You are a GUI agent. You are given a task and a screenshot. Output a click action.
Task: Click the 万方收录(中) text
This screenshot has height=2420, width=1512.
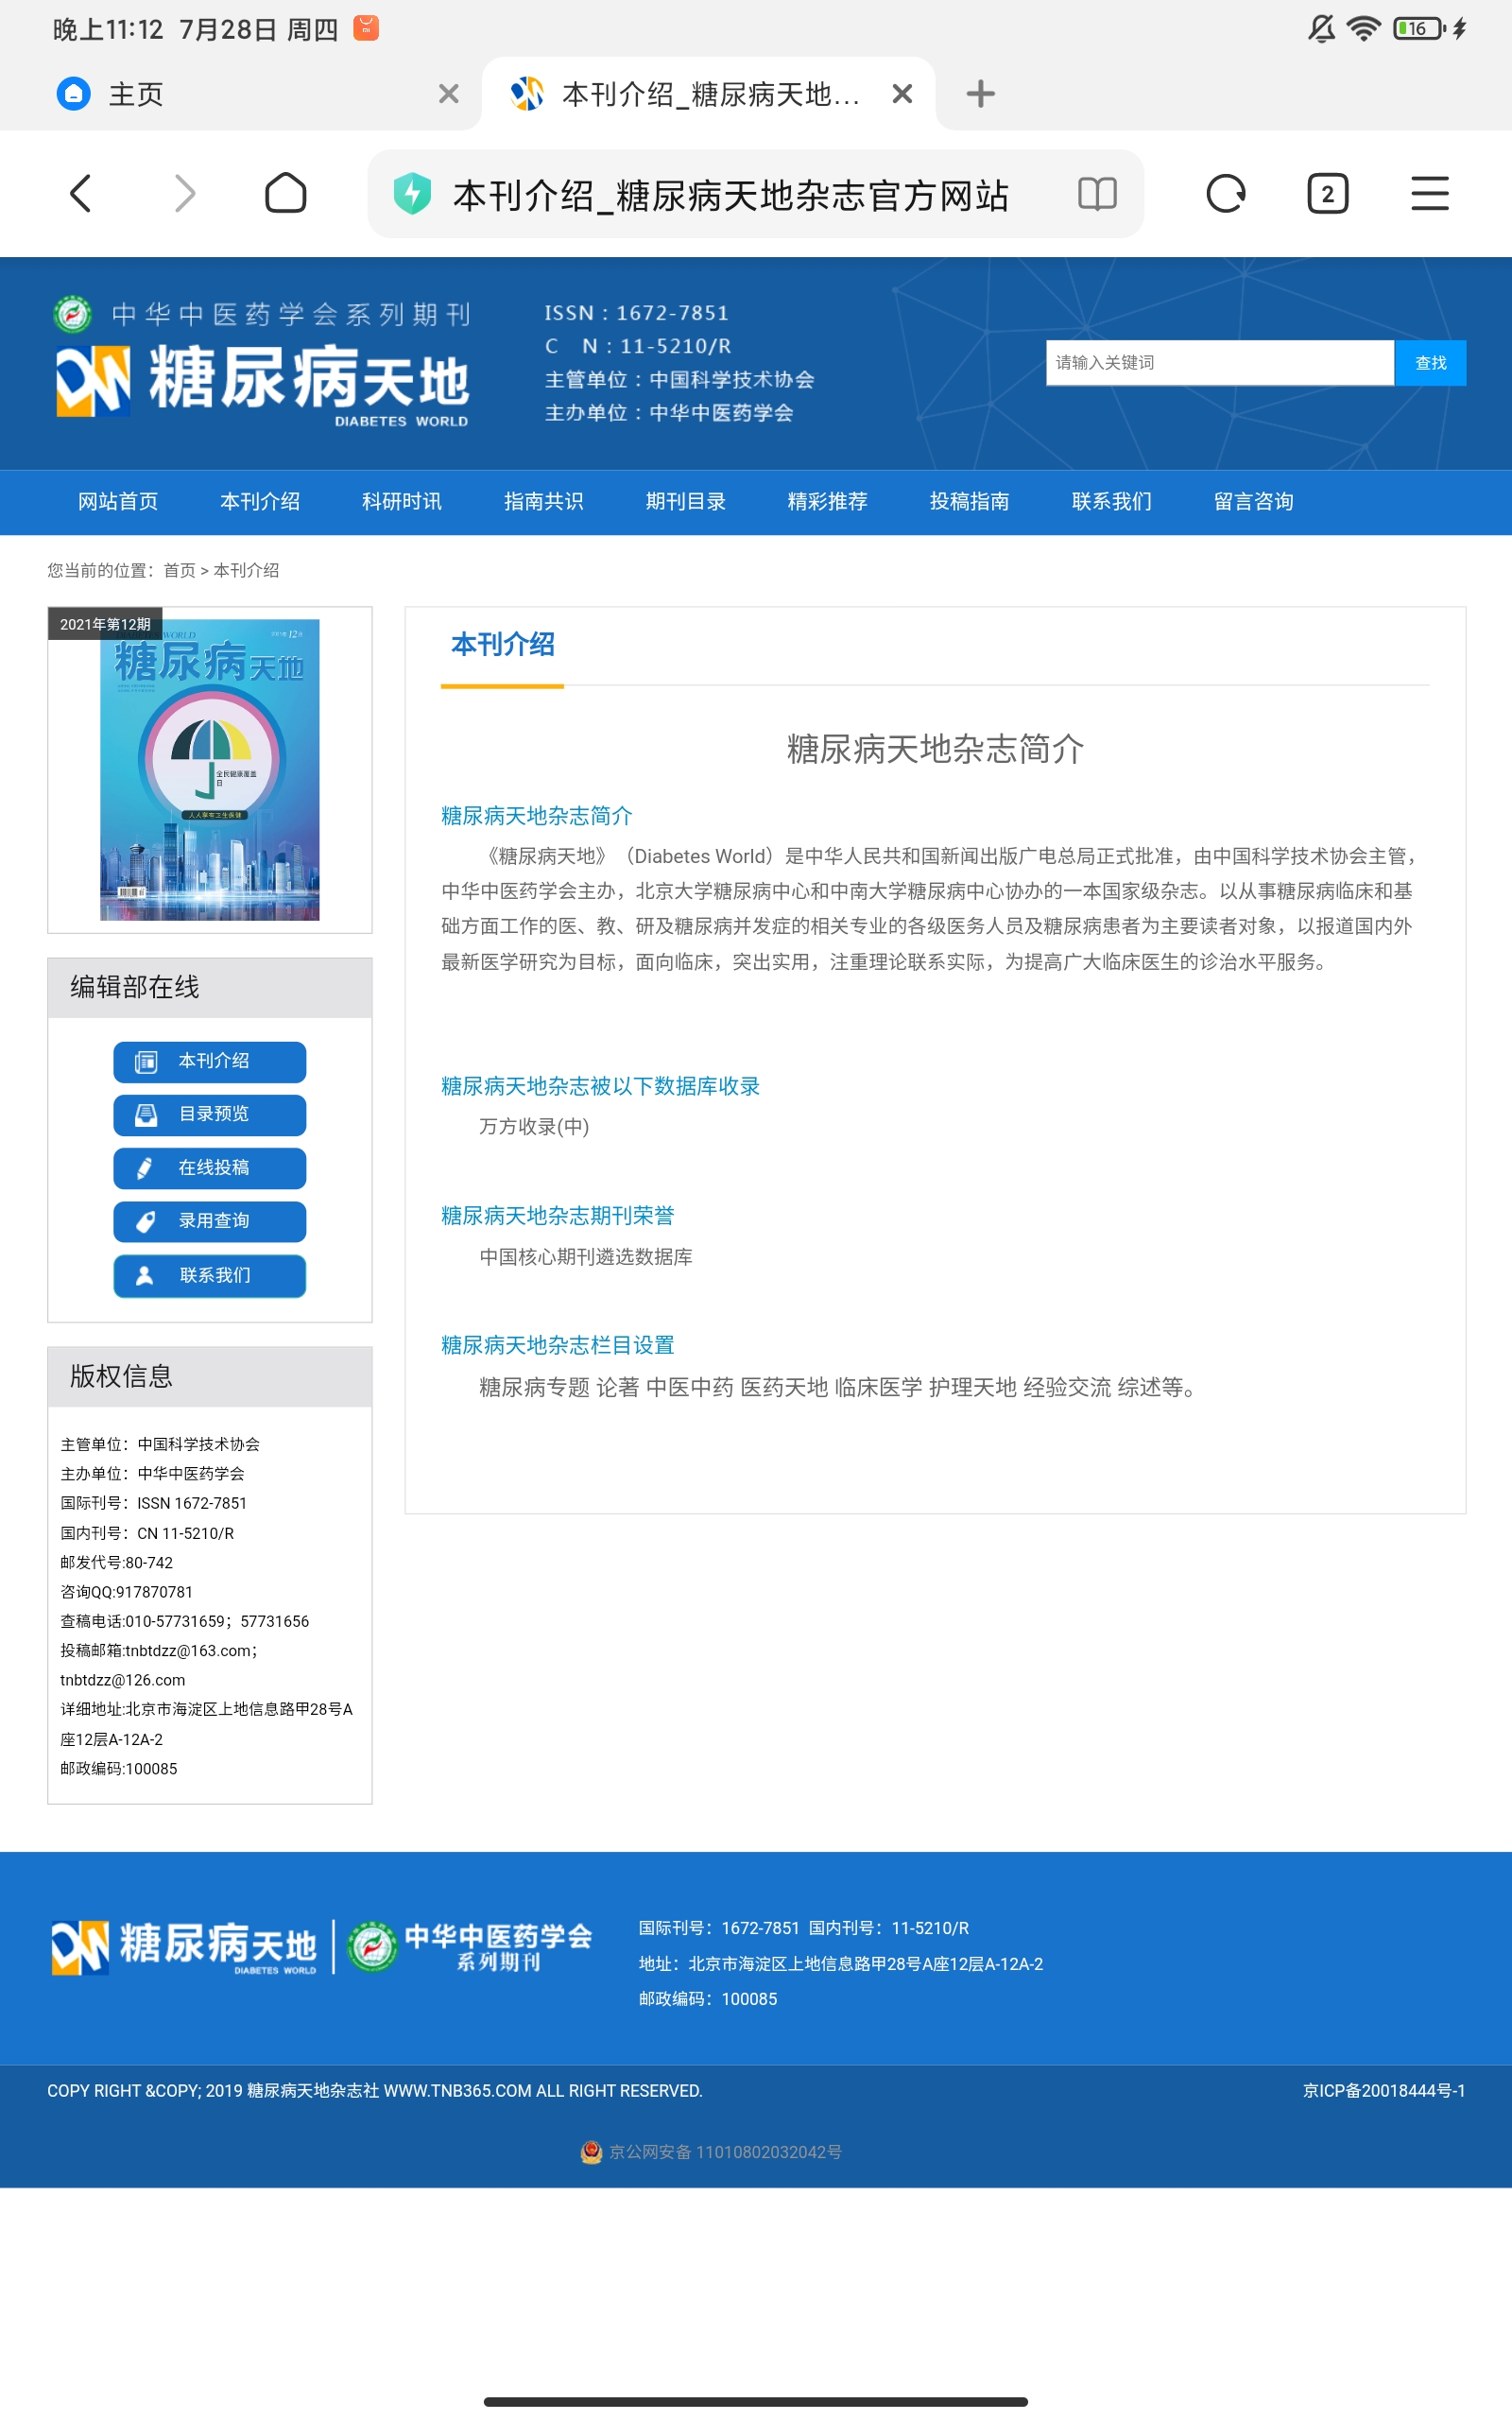pos(534,1126)
